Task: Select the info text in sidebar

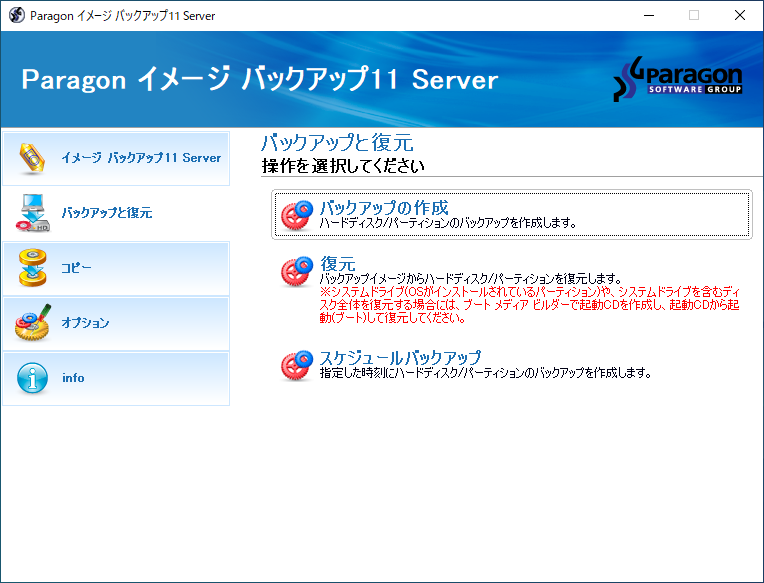Action: pyautogui.click(x=73, y=378)
